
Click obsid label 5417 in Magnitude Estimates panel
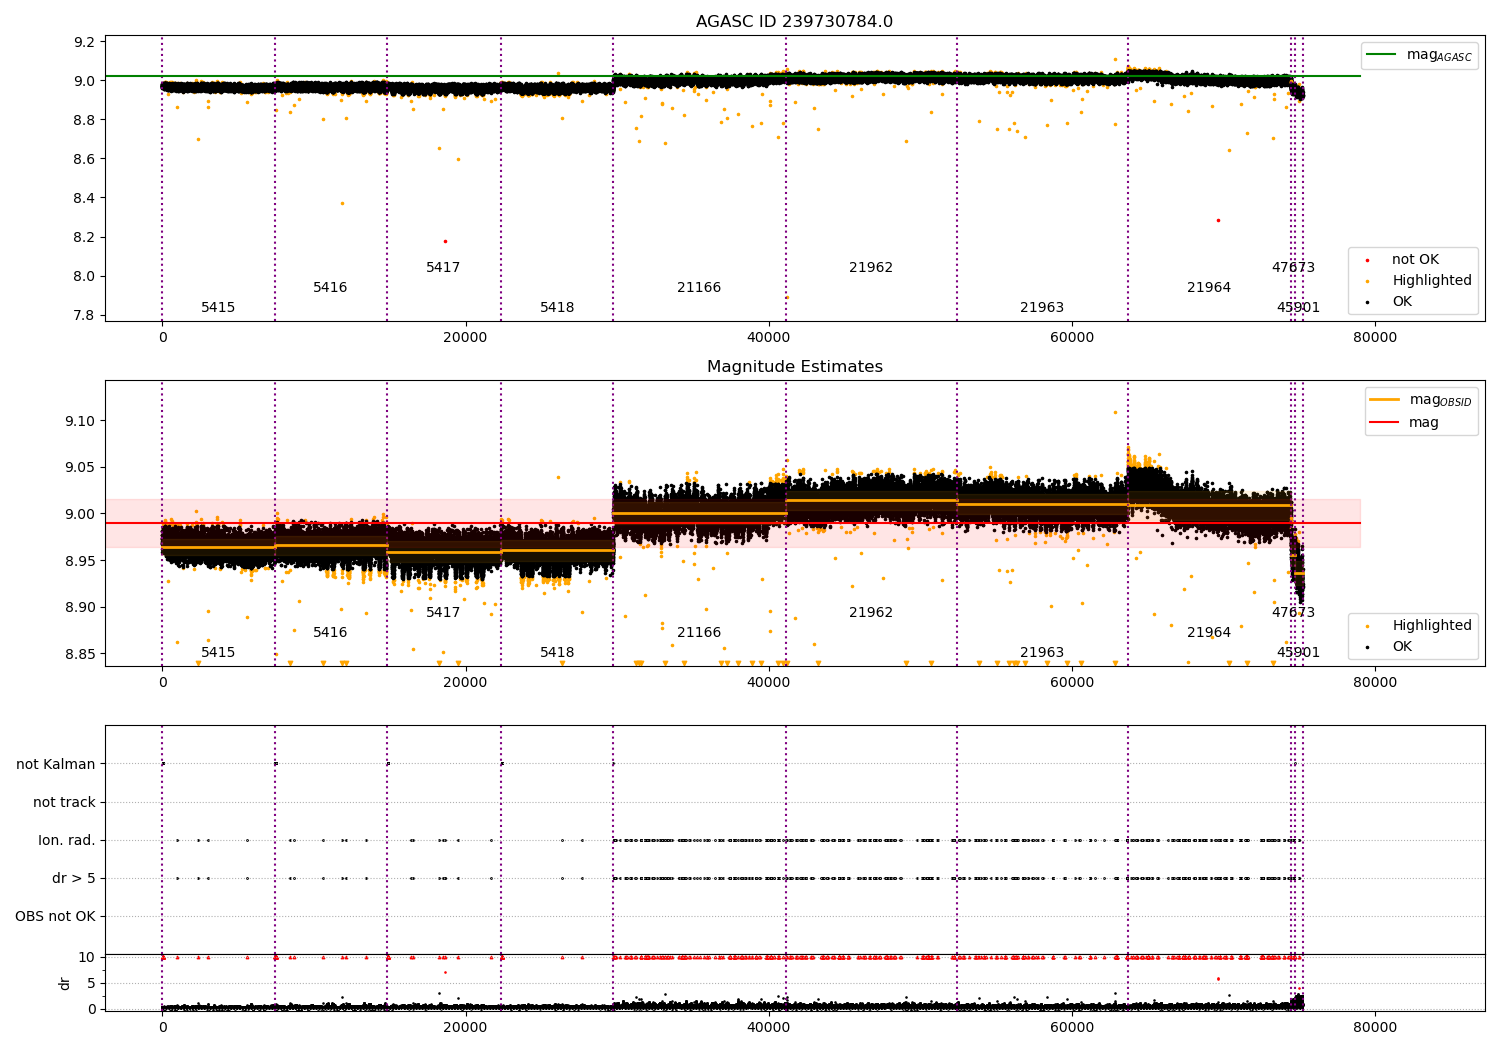(x=443, y=613)
